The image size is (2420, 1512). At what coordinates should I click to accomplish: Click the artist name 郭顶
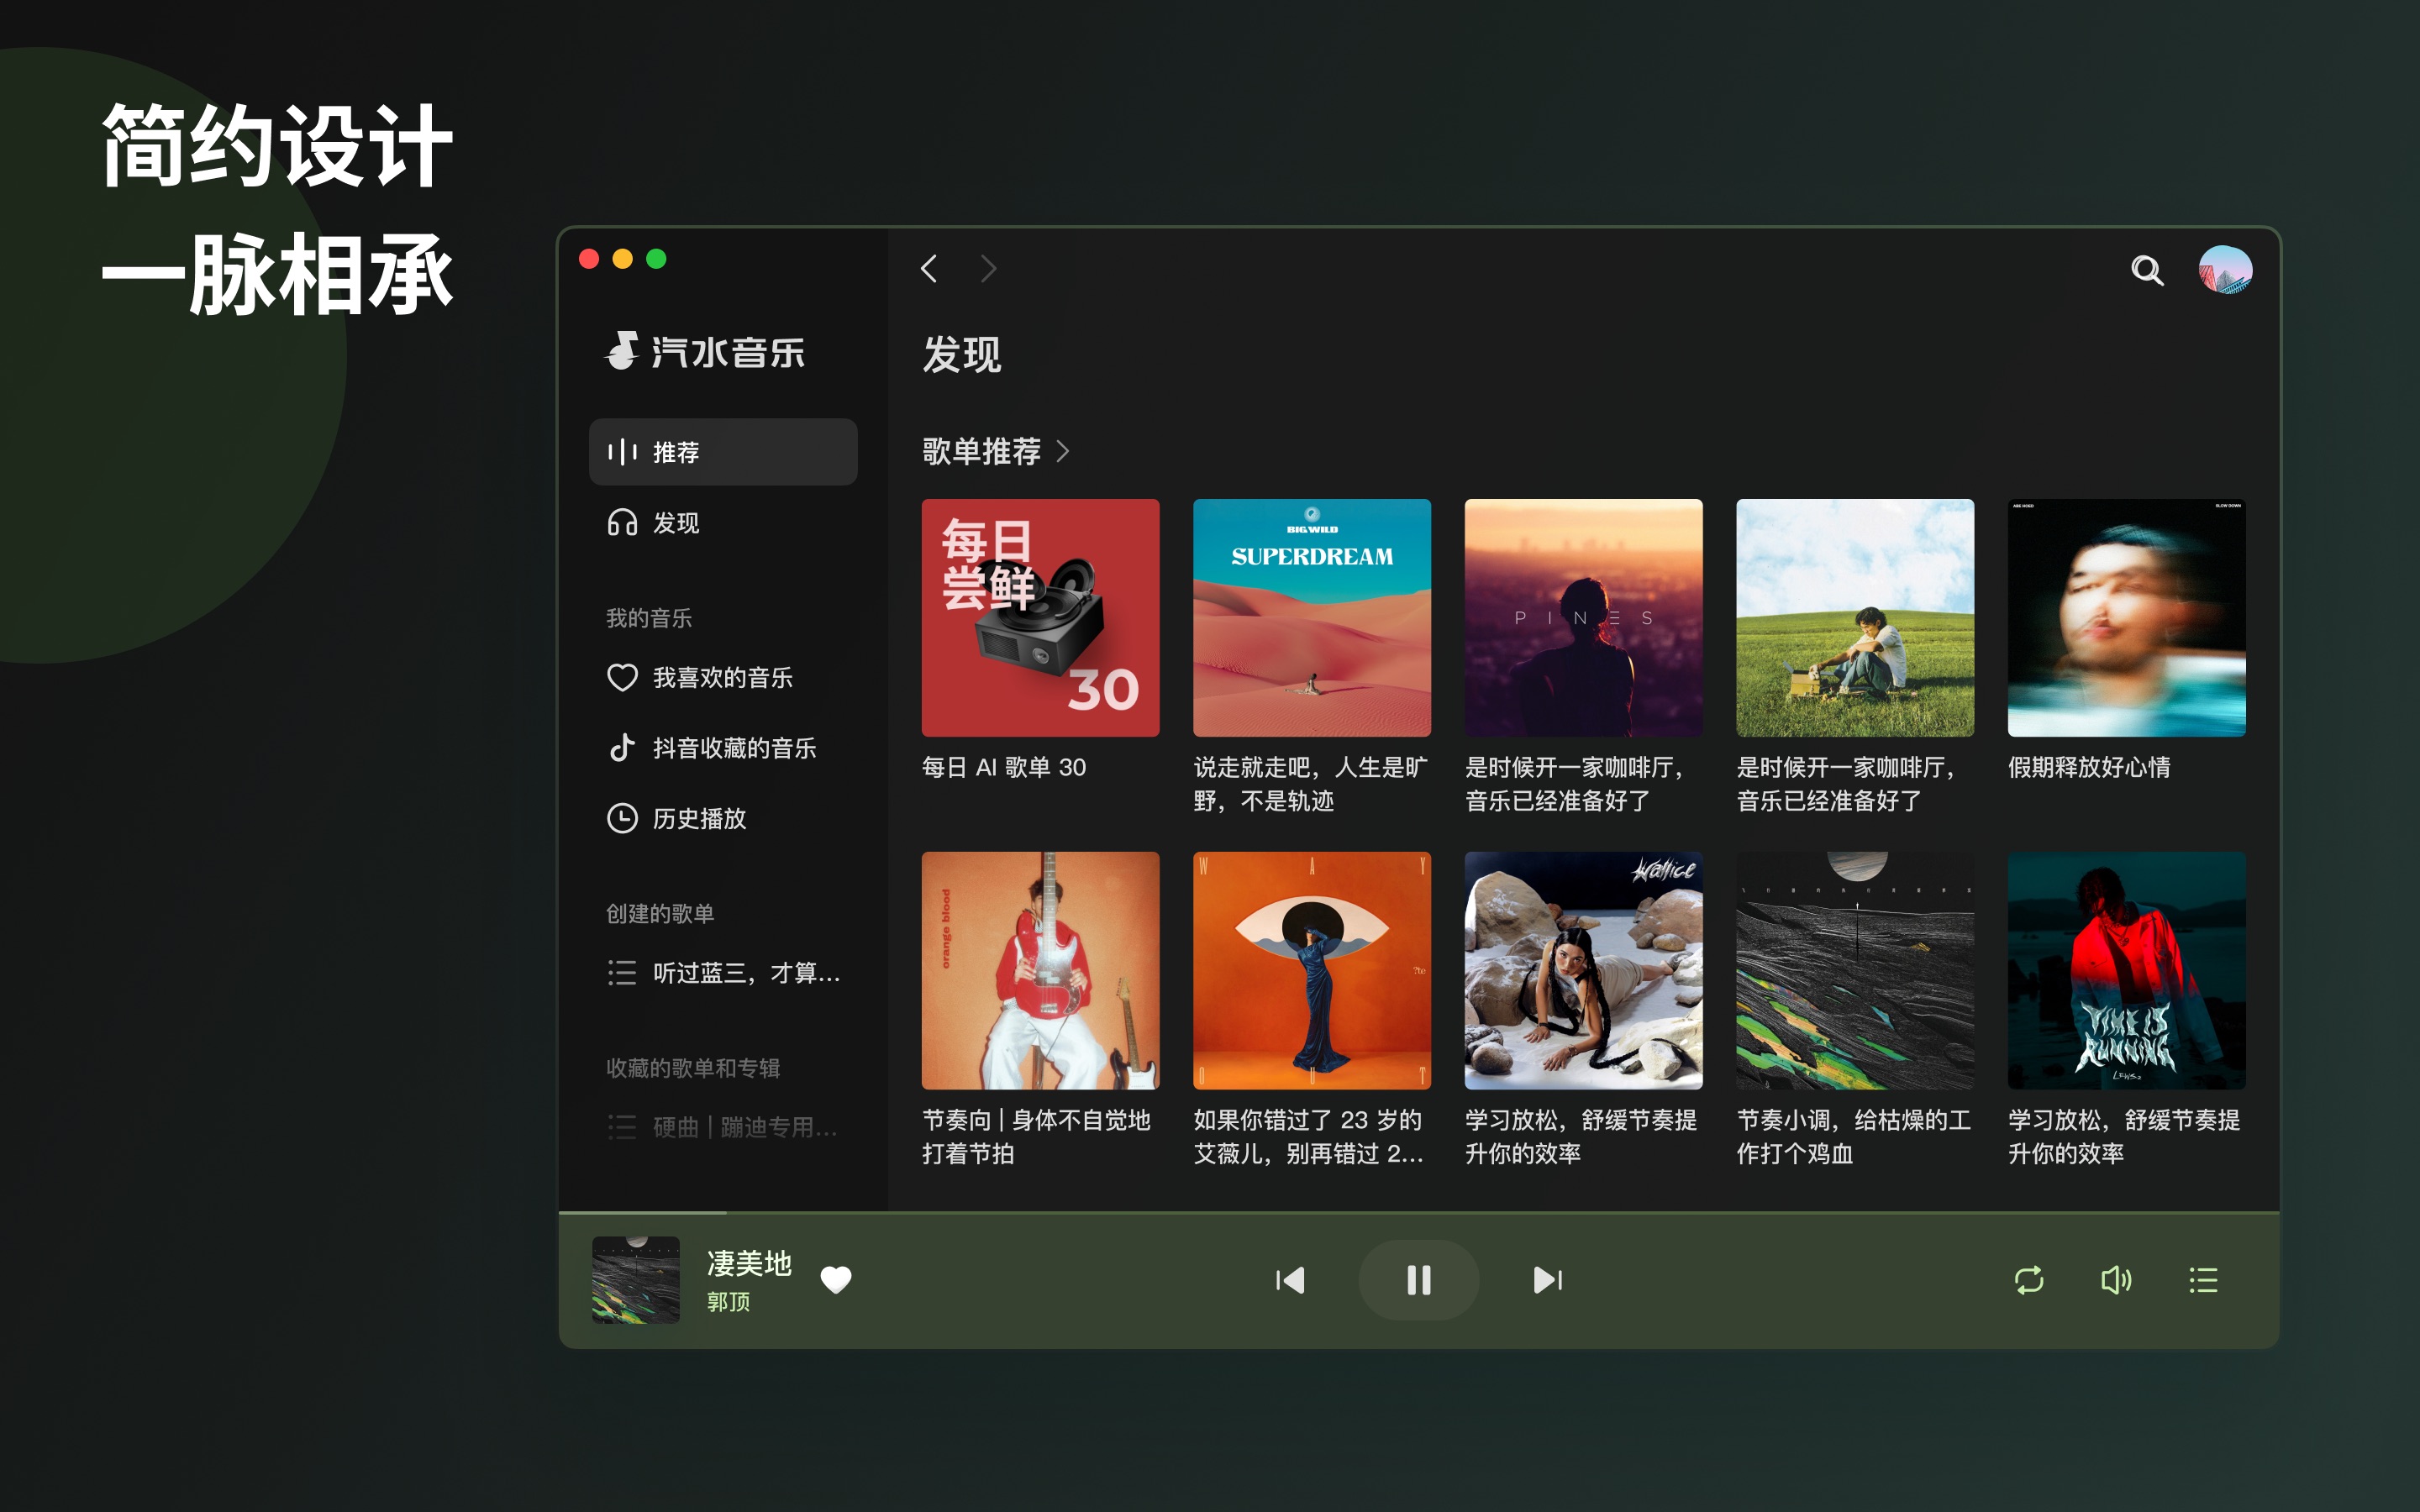tap(728, 1302)
